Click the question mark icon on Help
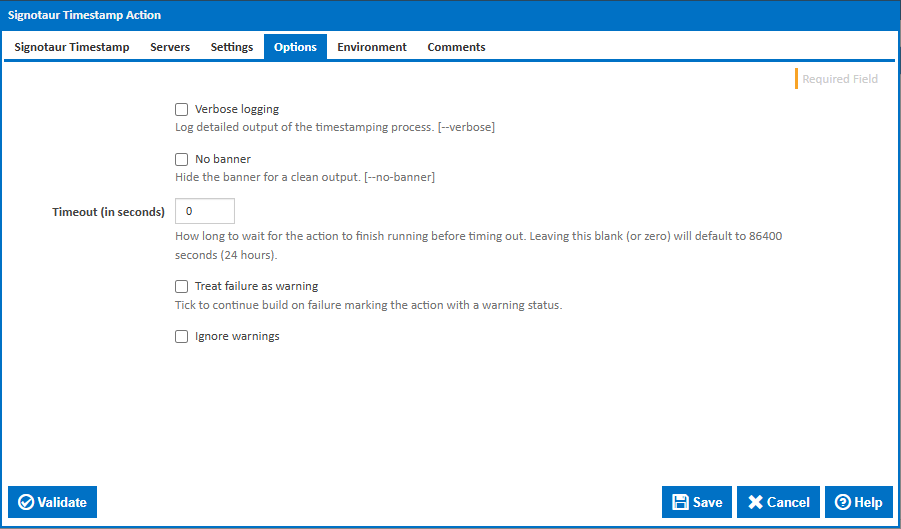901x529 pixels. pyautogui.click(x=843, y=502)
